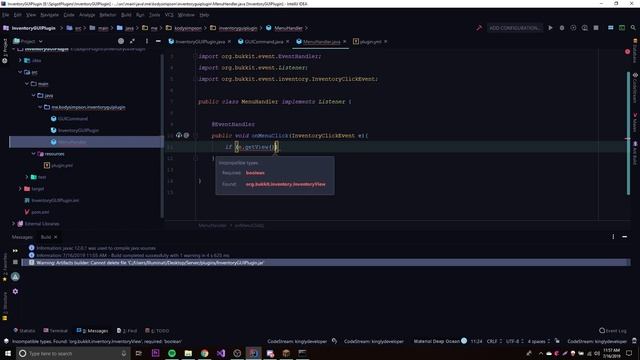This screenshot has height=360, width=640.
Task: Expand the .idea folder
Action: (x=20, y=60)
